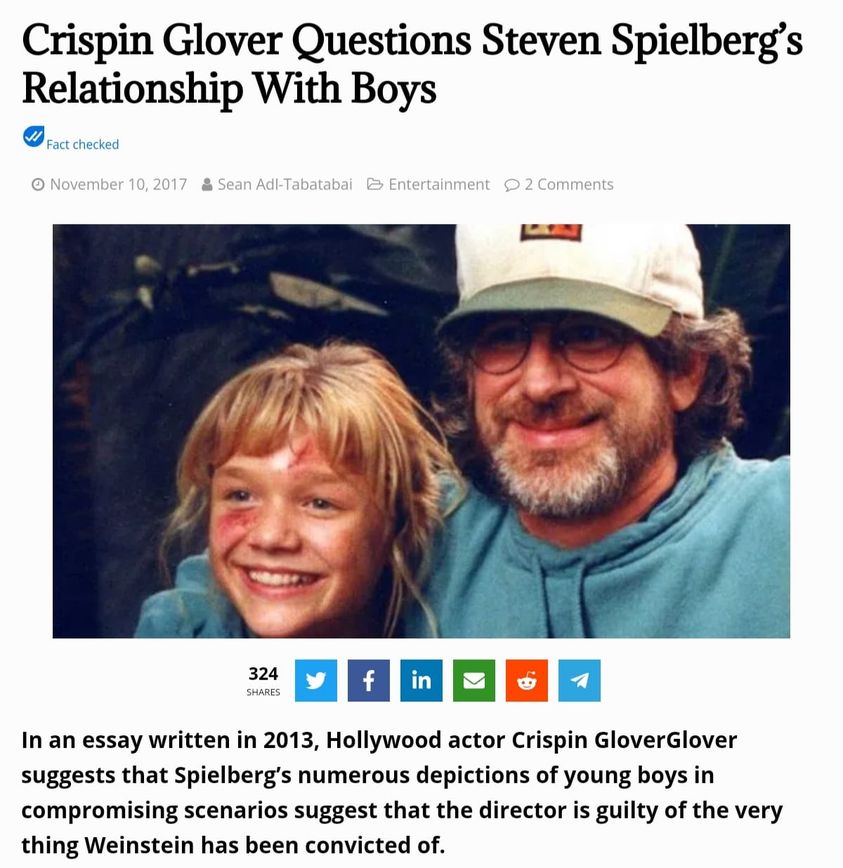Send the article via email icon
843x868 pixels.
click(x=474, y=681)
